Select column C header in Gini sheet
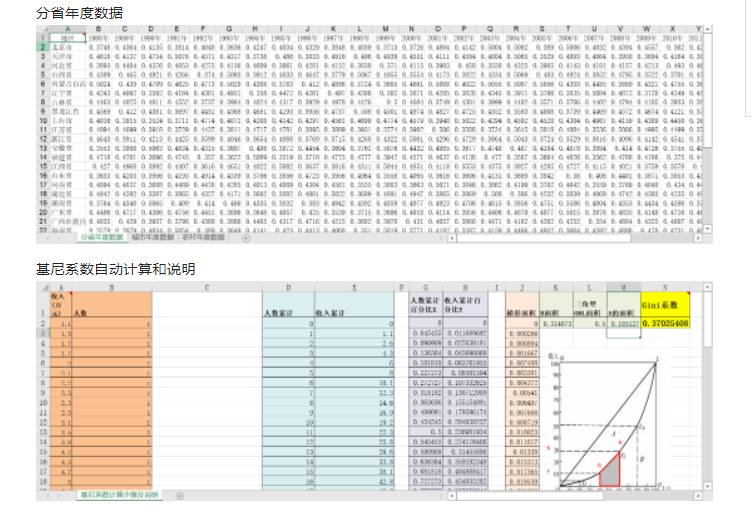Screen dimensions: 752x512 pyautogui.click(x=207, y=287)
